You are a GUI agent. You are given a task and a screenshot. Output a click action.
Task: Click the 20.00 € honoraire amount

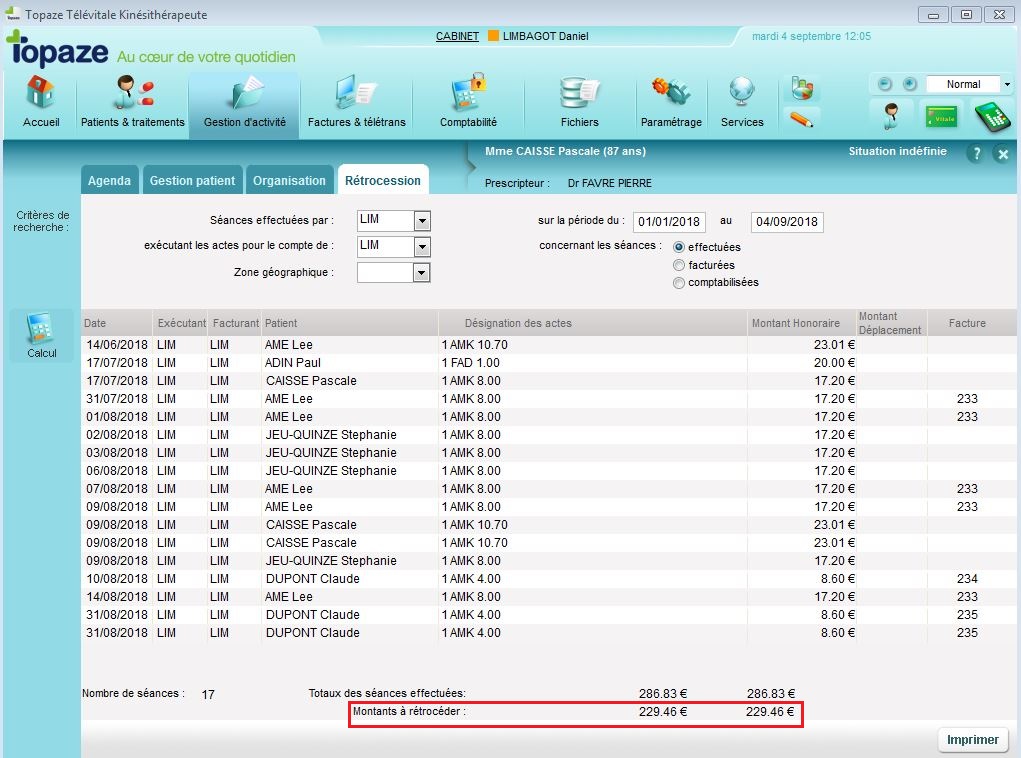click(834, 363)
